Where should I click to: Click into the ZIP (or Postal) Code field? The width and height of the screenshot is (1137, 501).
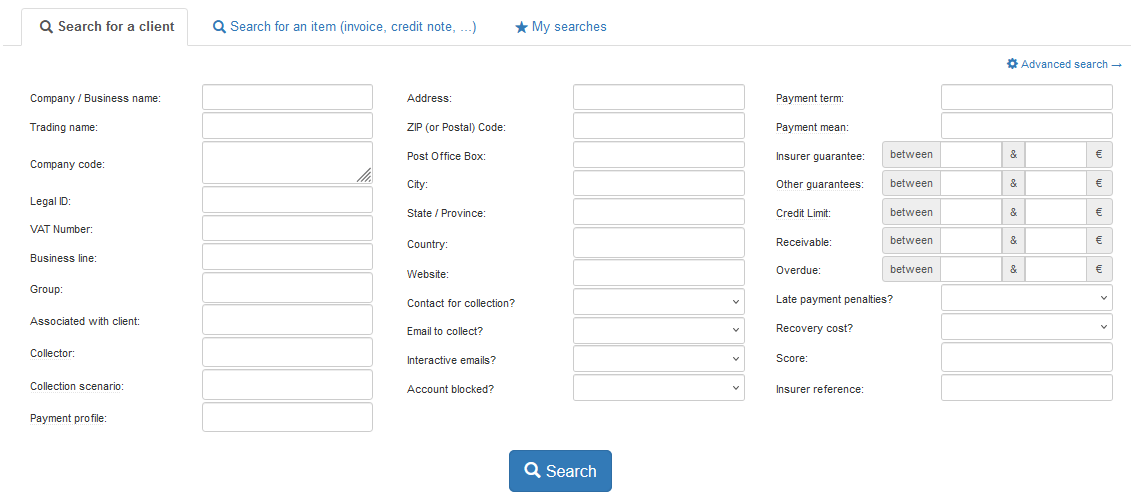tap(659, 126)
